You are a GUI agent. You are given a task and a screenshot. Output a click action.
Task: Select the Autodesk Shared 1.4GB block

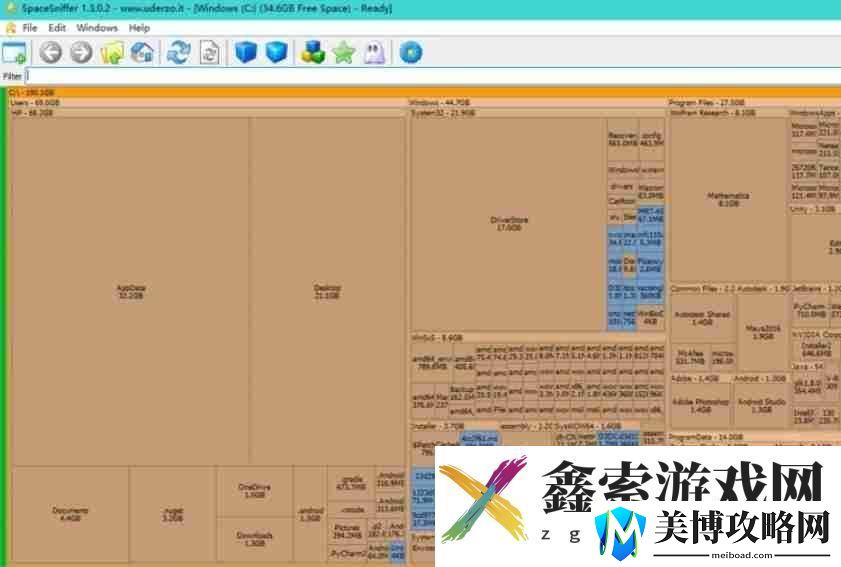tap(702, 319)
